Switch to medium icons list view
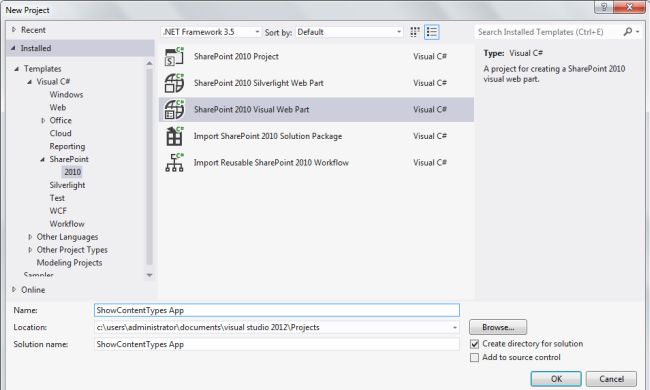 click(x=432, y=32)
